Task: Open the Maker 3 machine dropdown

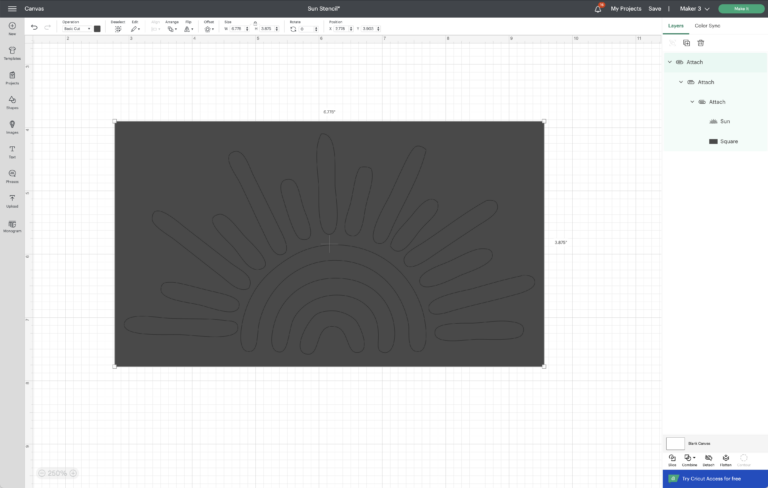Action: point(694,8)
